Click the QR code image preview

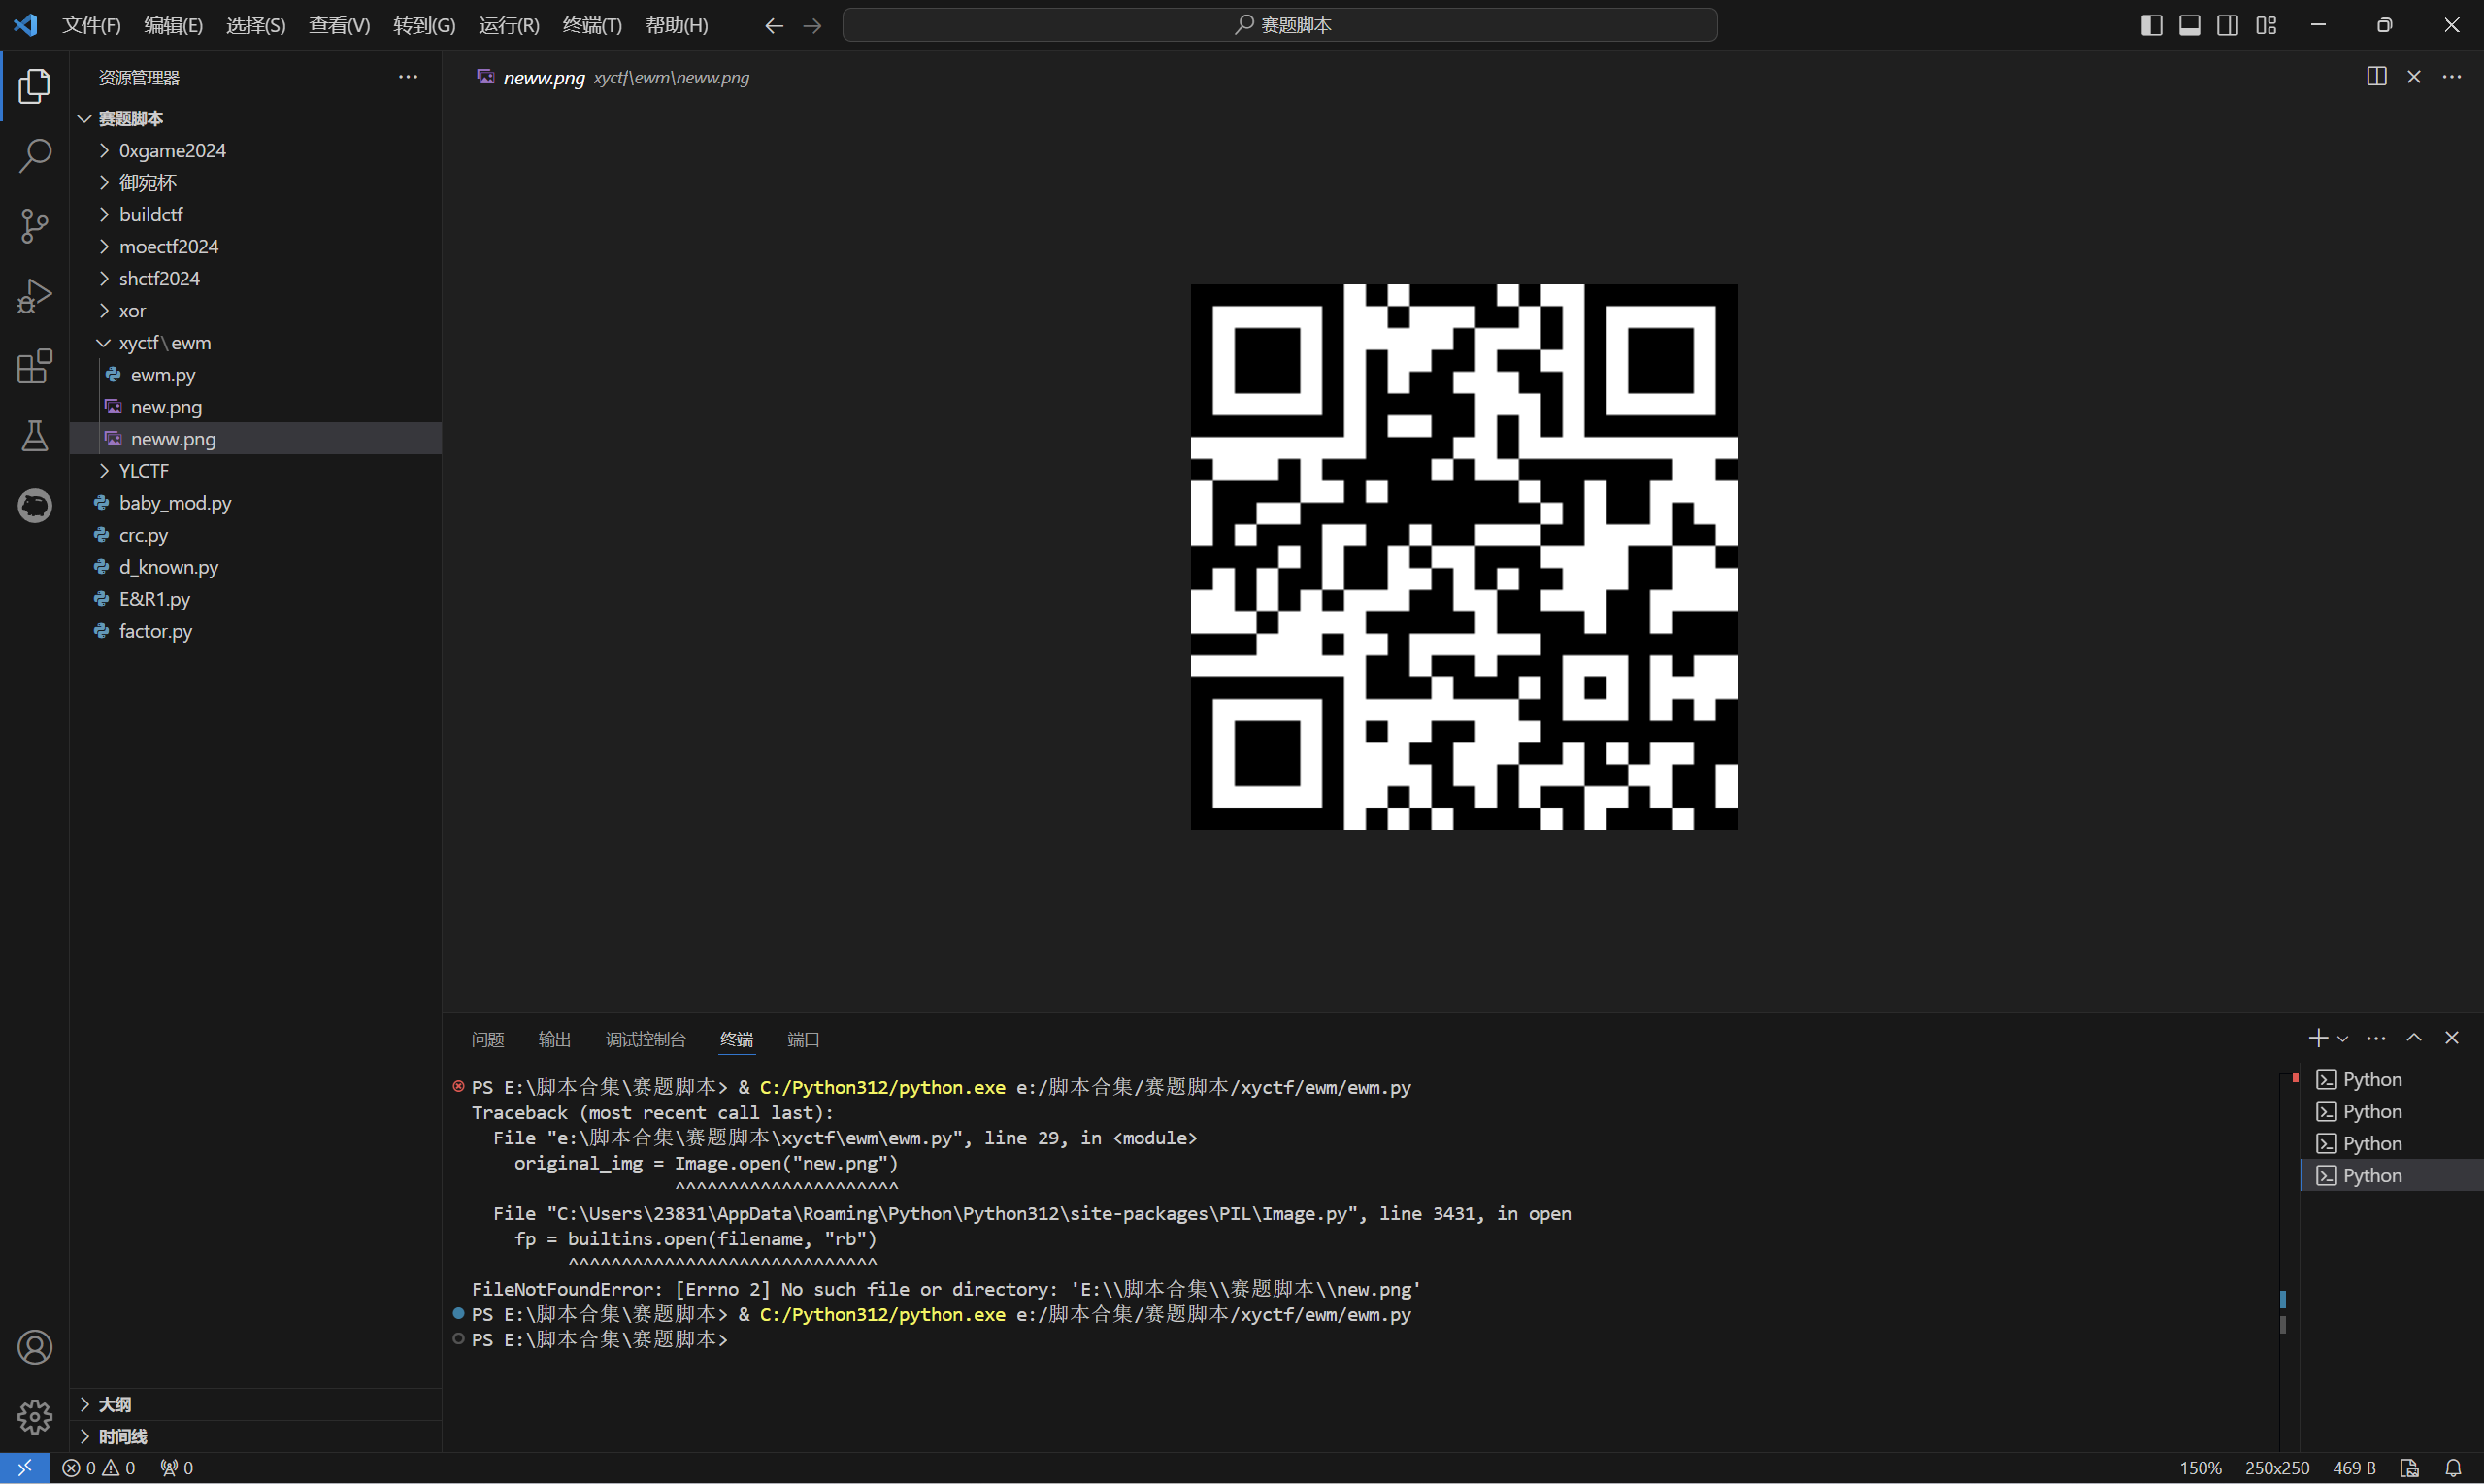[1463, 557]
